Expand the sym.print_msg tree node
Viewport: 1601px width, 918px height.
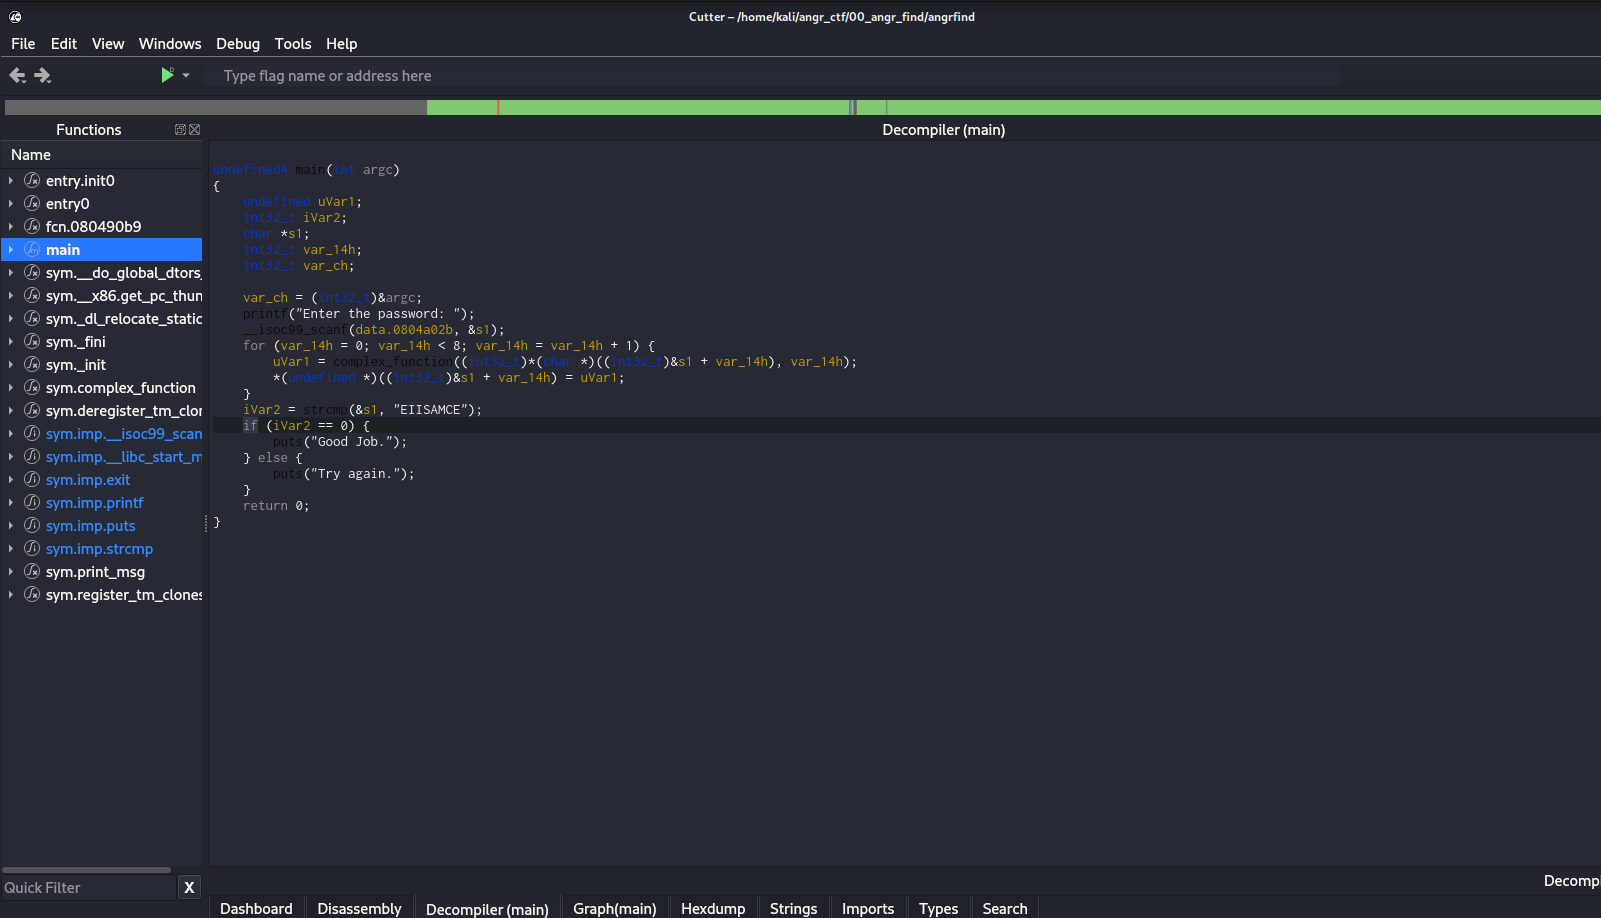11,572
